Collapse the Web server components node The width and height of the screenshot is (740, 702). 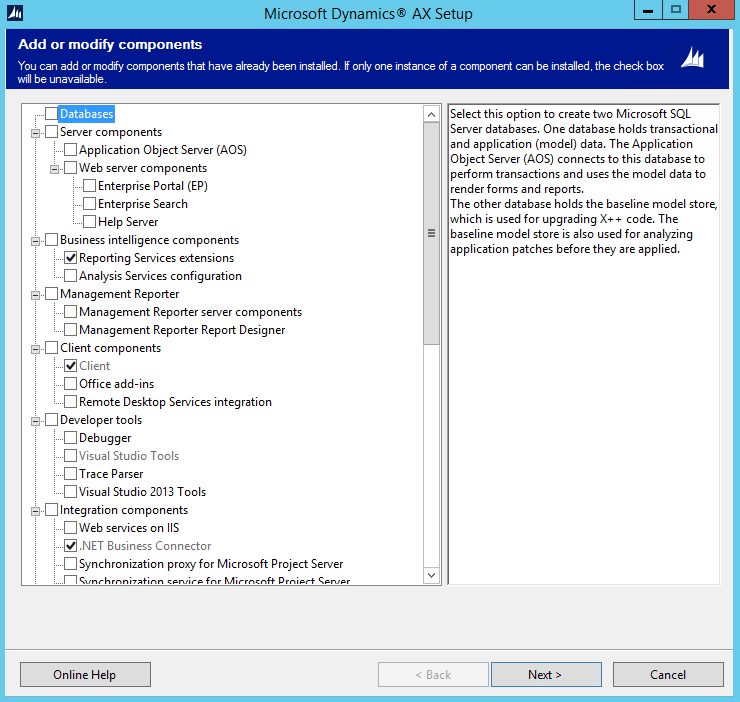pyautogui.click(x=54, y=169)
